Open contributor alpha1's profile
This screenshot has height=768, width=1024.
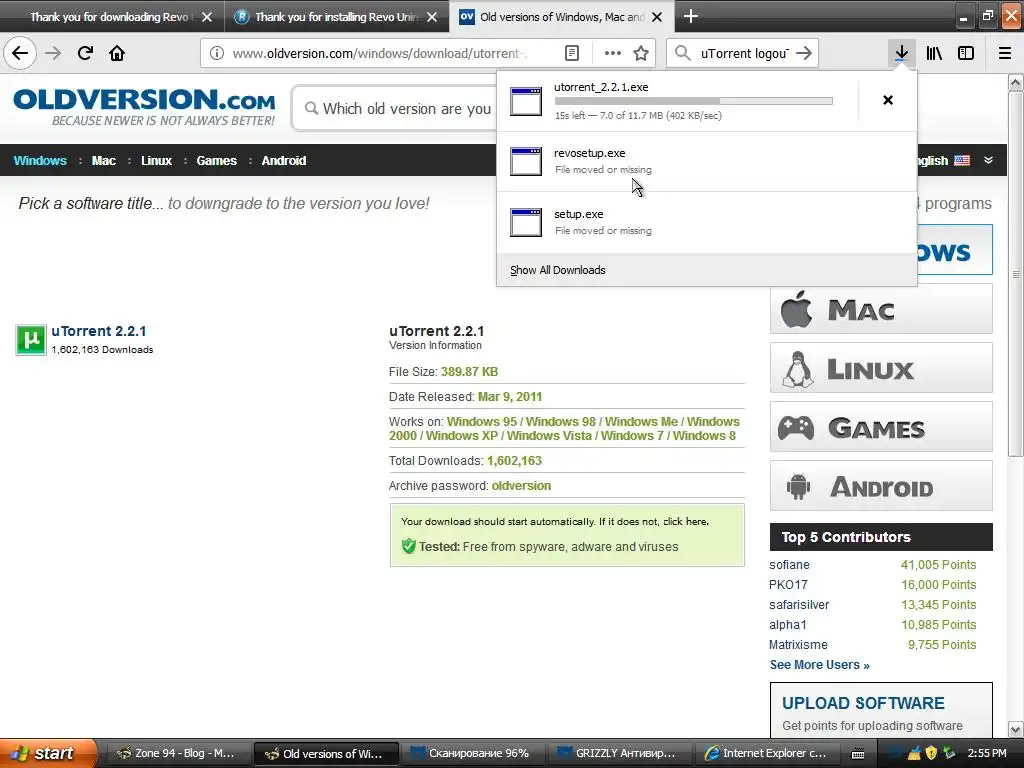point(788,624)
